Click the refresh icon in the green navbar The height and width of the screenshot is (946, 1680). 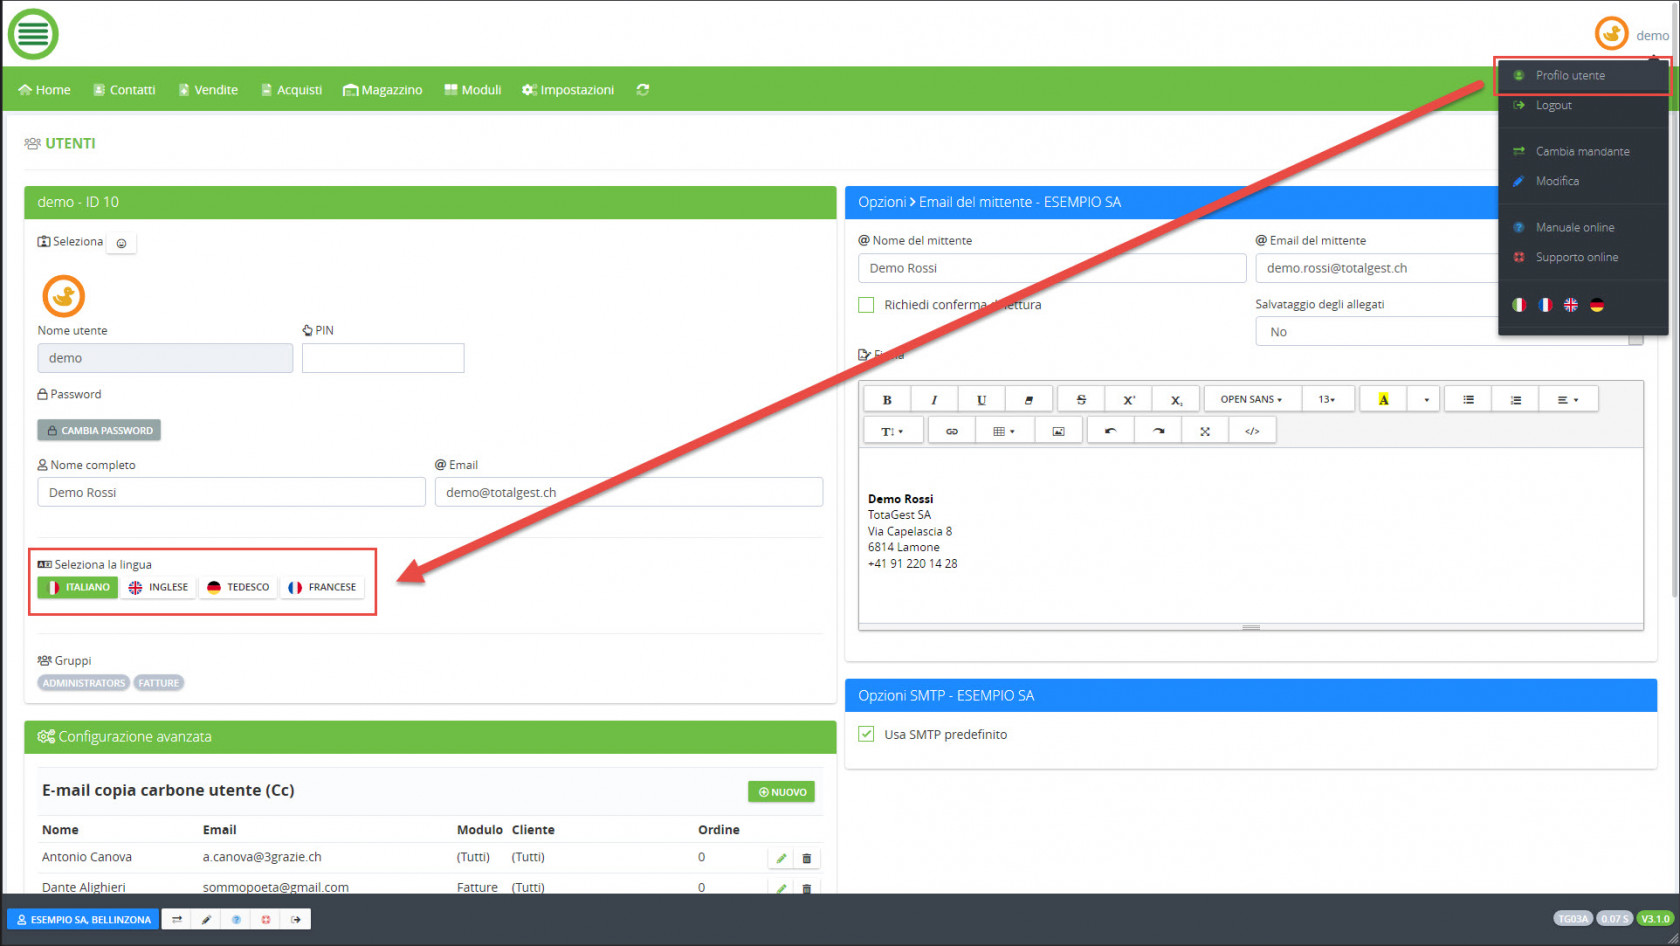(643, 90)
